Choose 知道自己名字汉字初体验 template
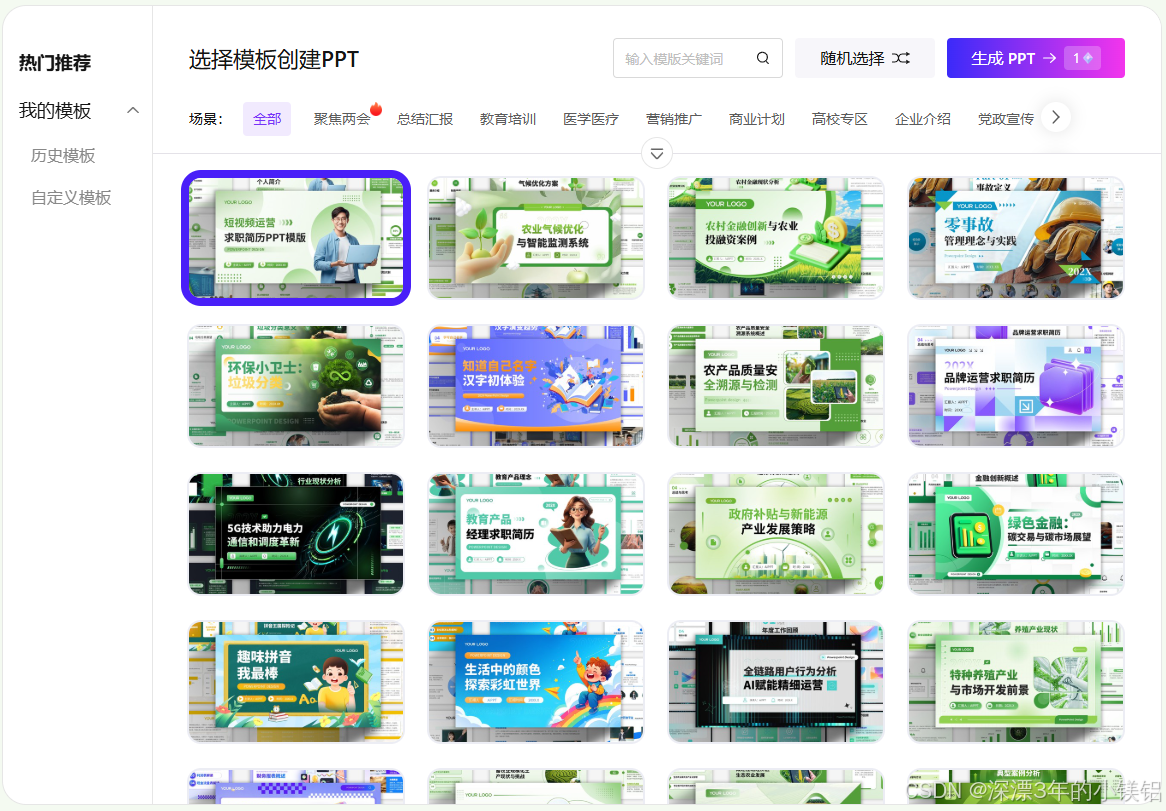Image resolution: width=1166 pixels, height=811 pixels. coord(536,386)
